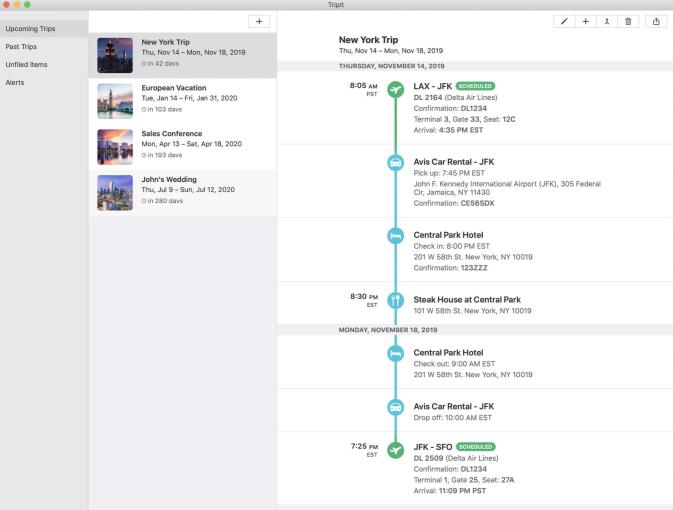The image size is (673, 510).
Task: Click 101 W 58th St. restaurant address
Action: [x=472, y=311]
